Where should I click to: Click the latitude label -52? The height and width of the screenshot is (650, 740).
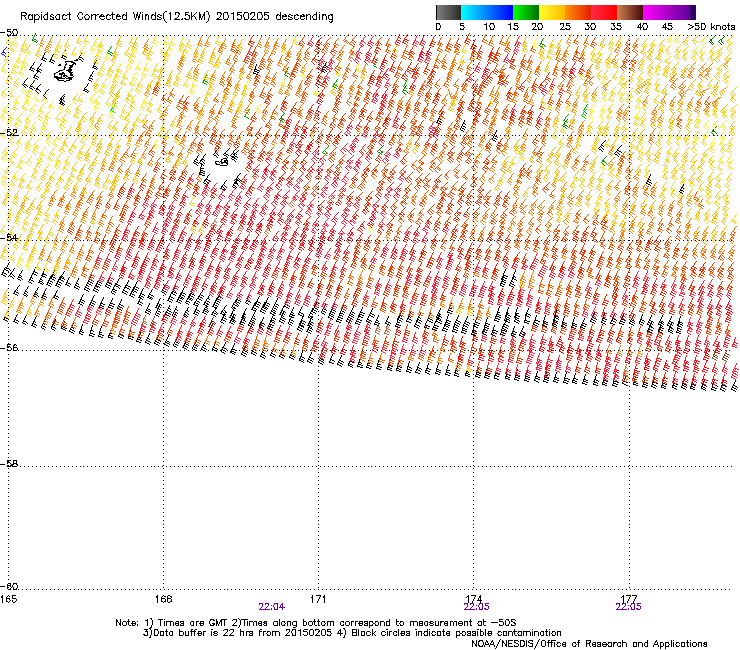[x=9, y=133]
